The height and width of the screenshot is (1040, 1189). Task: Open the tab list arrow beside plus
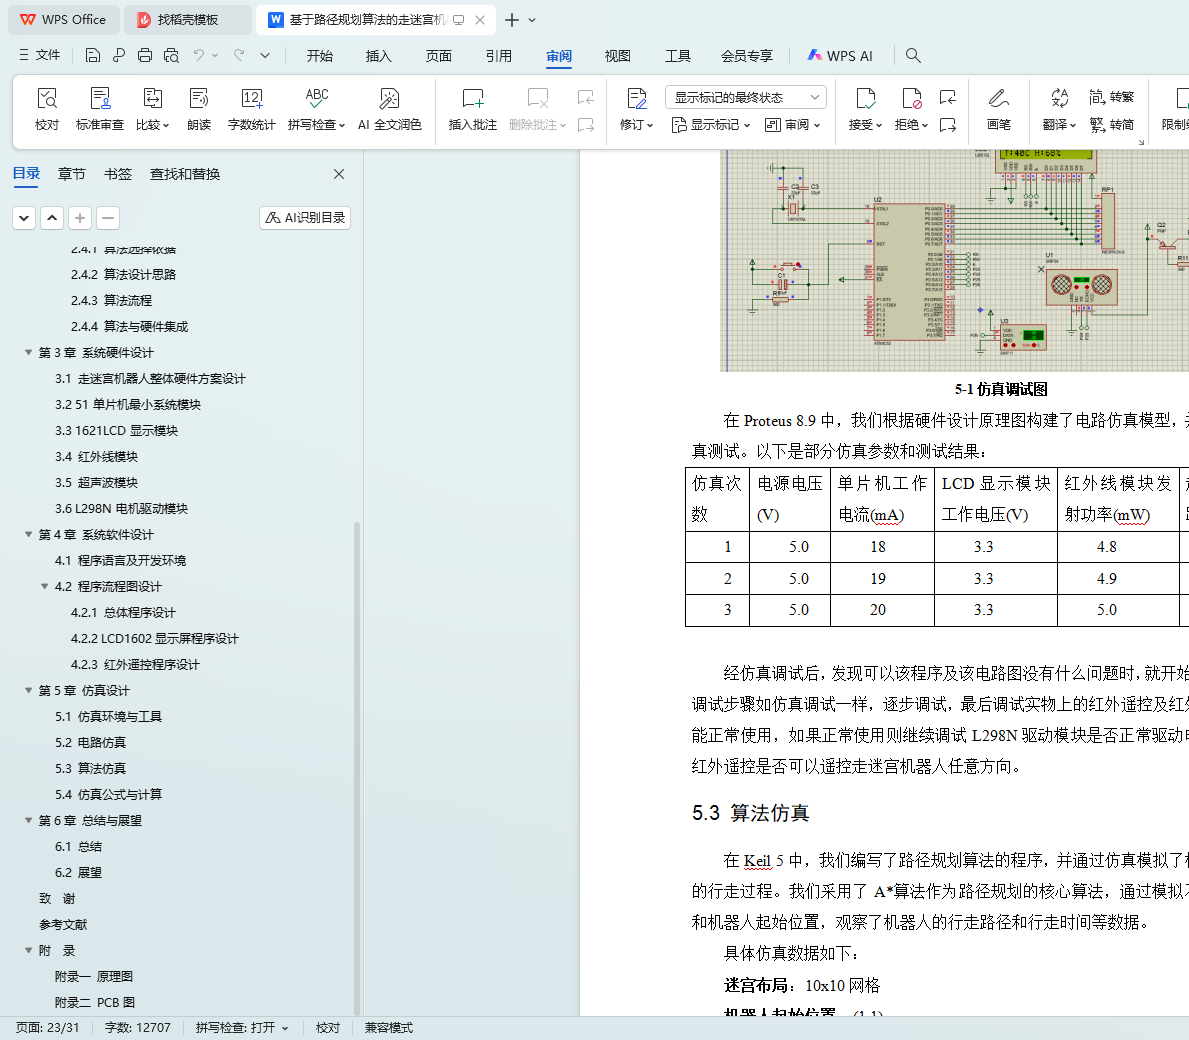coord(532,20)
